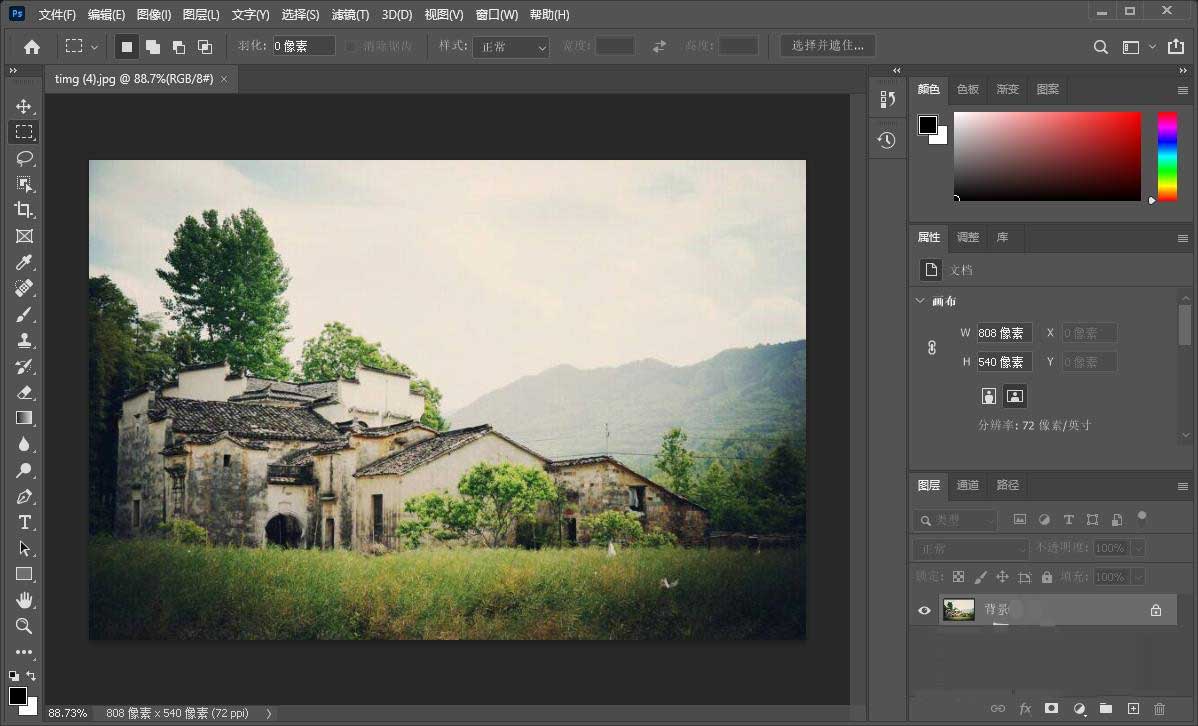This screenshot has height=726, width=1198.
Task: Open the 滤镜(T) menu
Action: click(x=350, y=15)
